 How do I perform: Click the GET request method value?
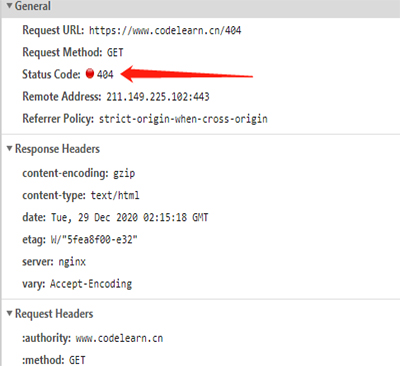click(115, 52)
